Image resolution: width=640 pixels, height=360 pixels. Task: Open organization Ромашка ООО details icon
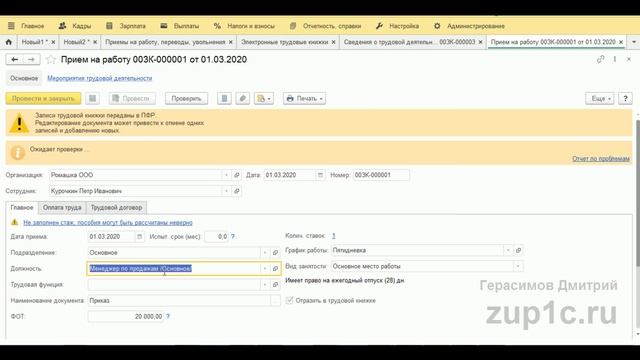(x=237, y=175)
